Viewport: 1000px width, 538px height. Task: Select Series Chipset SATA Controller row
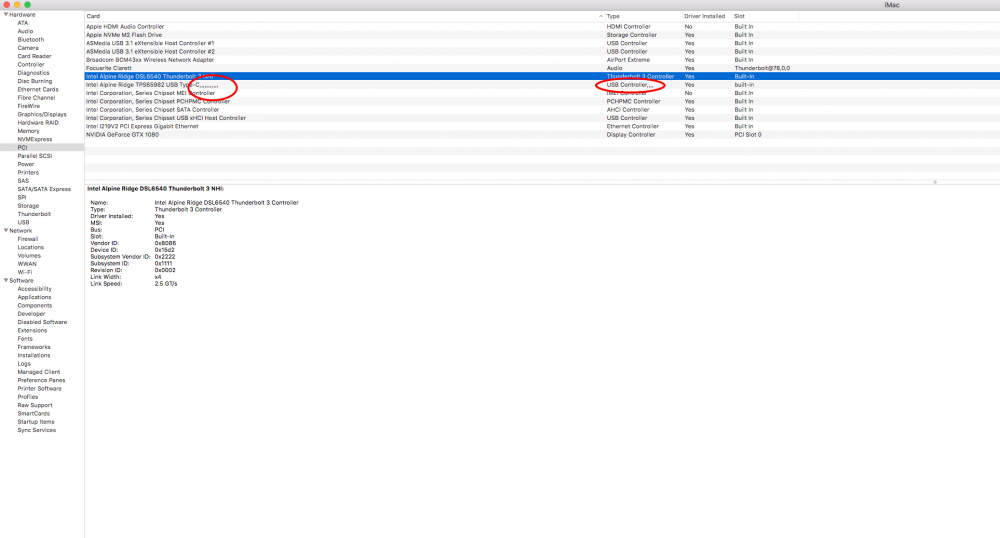tap(542, 110)
